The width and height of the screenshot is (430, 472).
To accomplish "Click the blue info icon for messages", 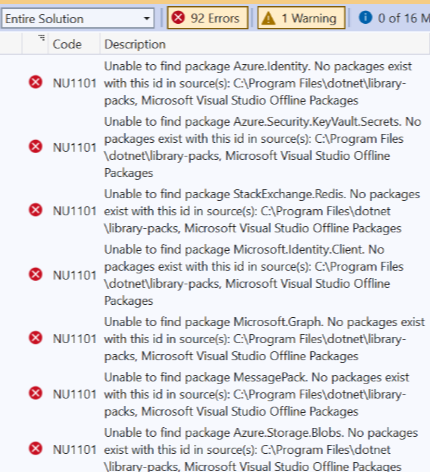I will [365, 17].
